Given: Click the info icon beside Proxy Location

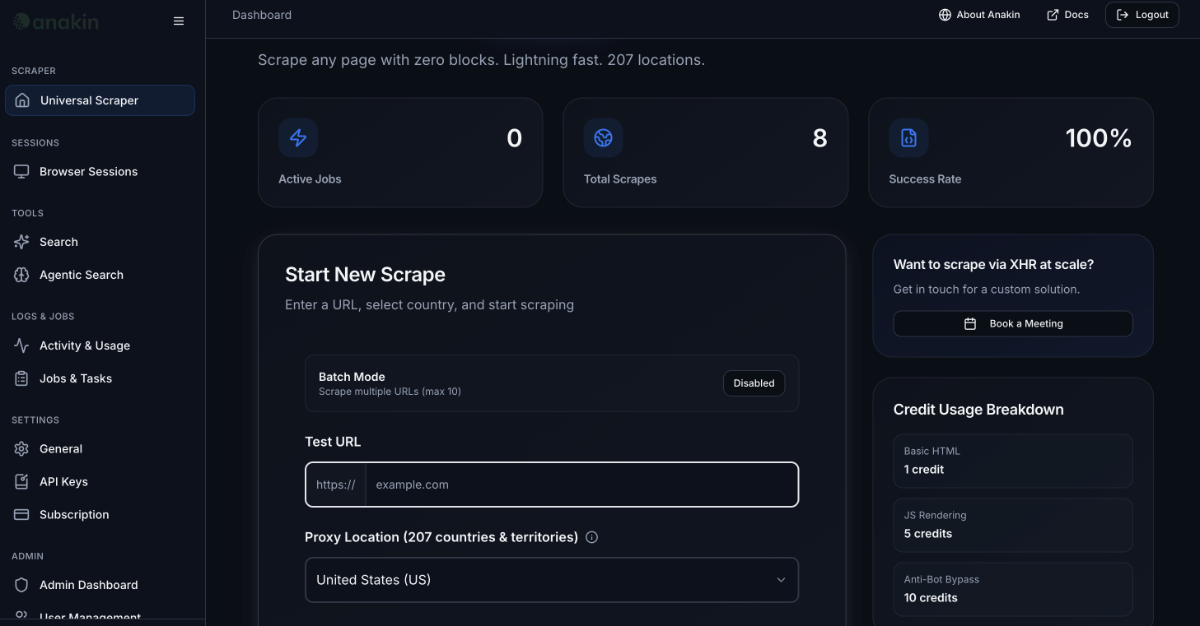Looking at the screenshot, I should [x=591, y=537].
